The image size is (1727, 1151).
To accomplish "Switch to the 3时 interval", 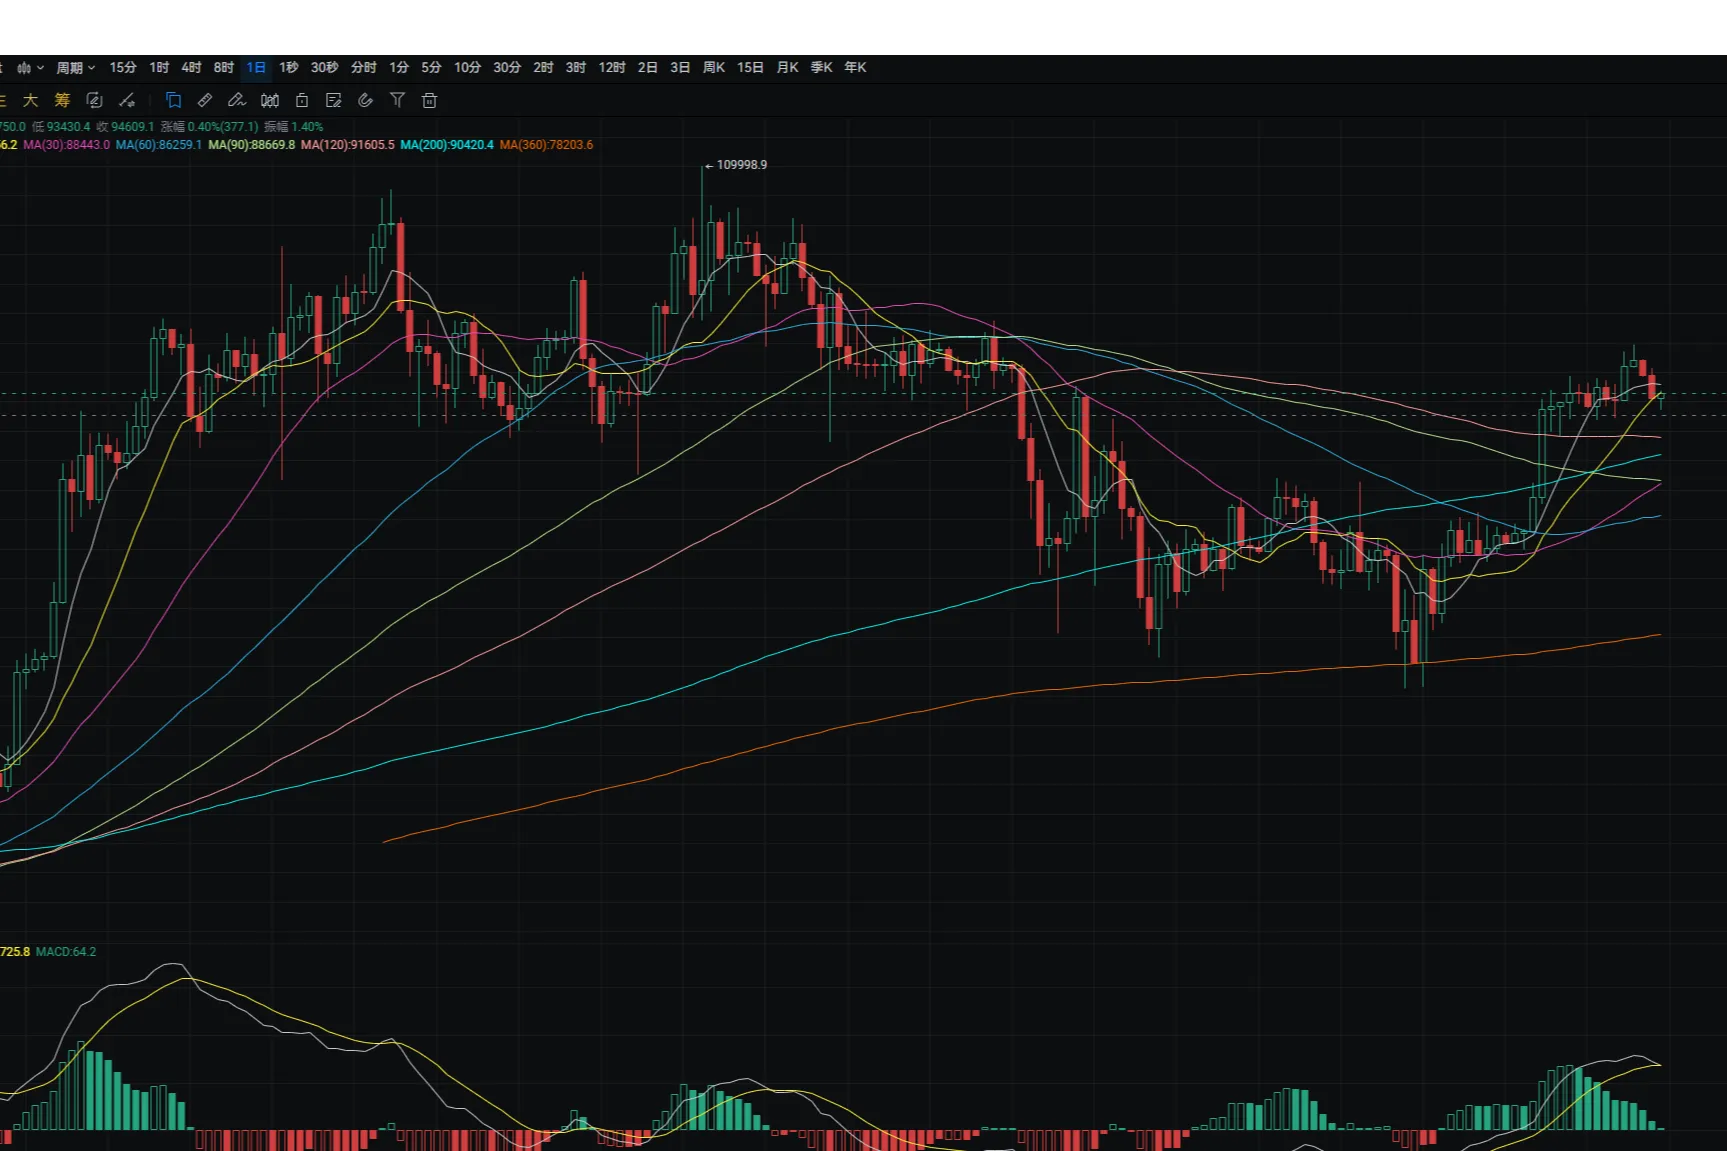I will [576, 68].
